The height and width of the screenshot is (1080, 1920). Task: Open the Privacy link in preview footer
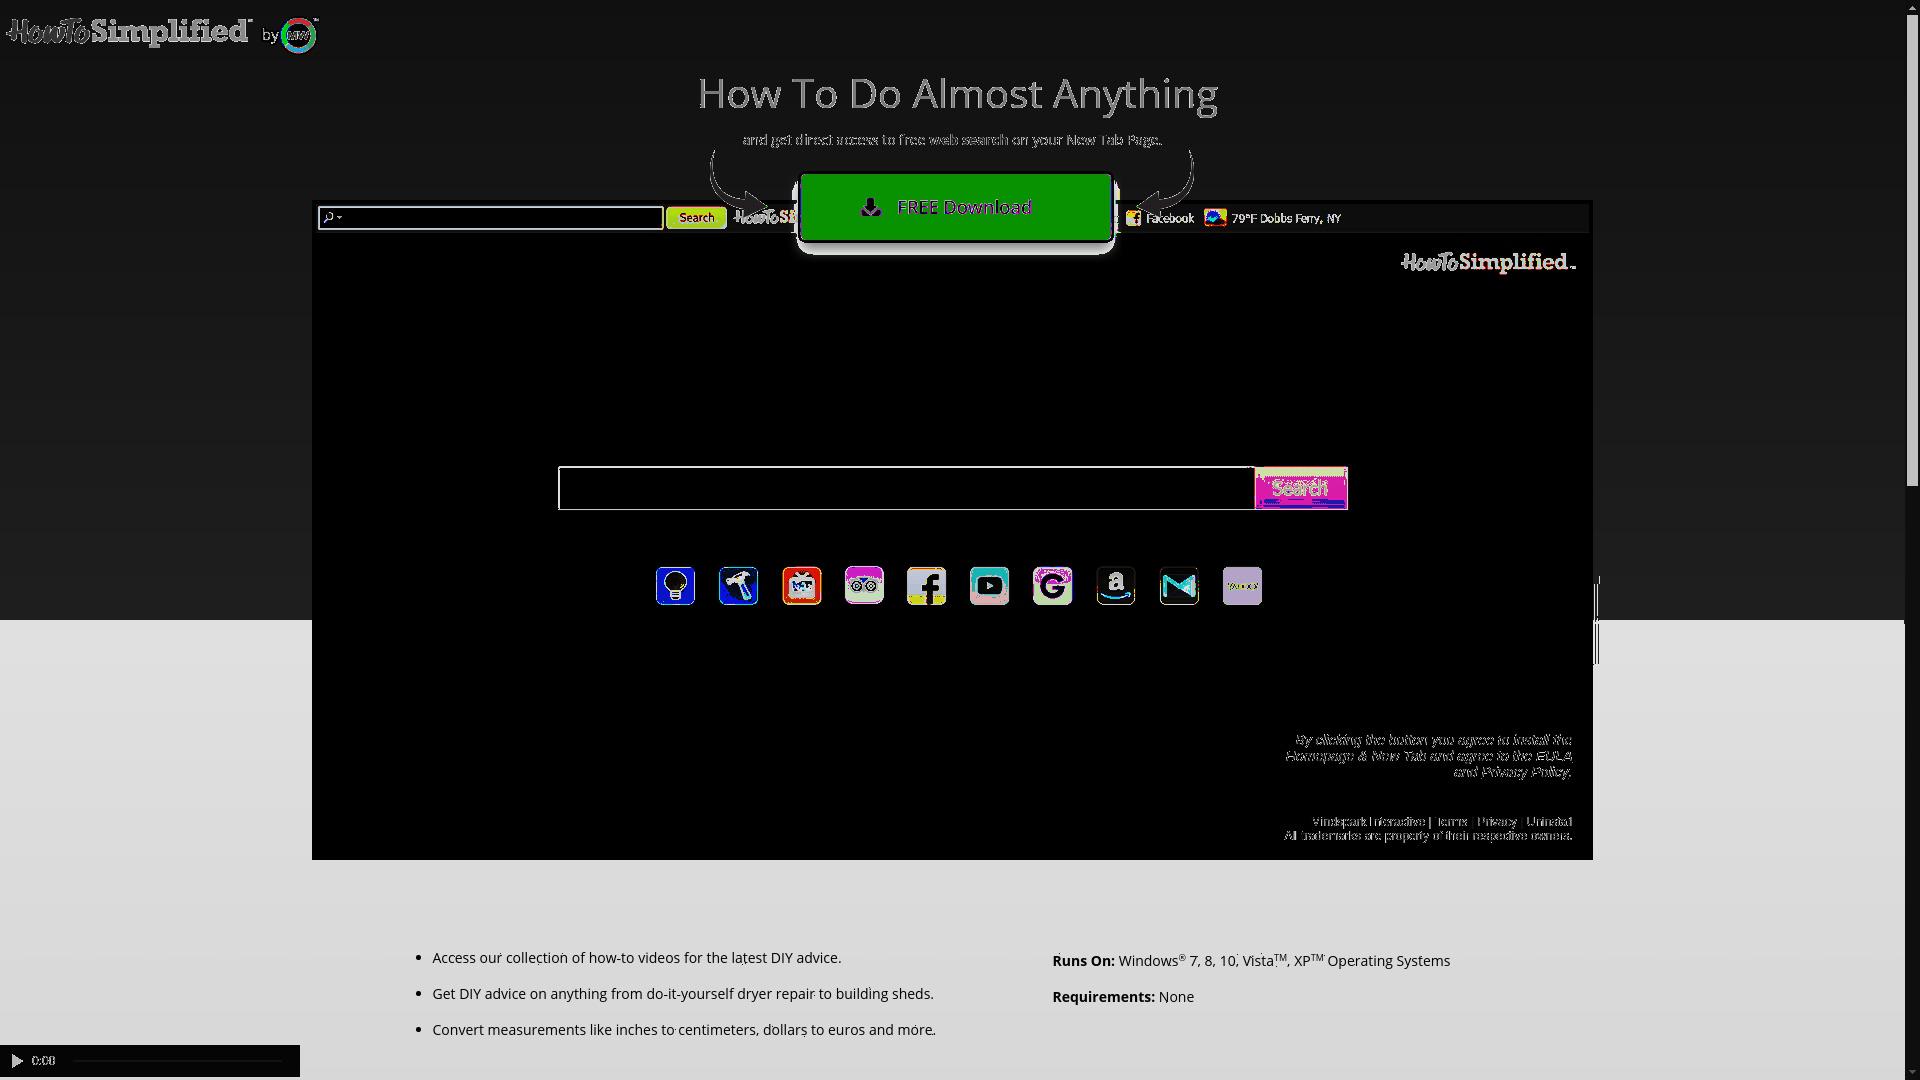(1497, 822)
